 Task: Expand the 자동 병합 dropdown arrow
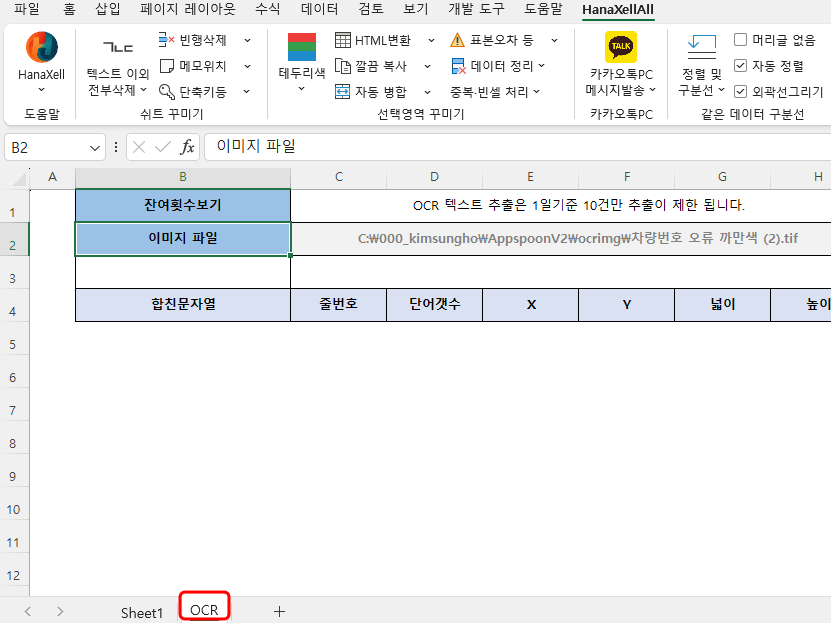click(x=427, y=92)
